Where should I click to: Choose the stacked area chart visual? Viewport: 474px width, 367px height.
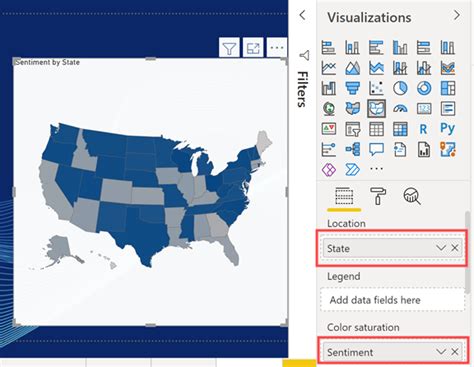[x=376, y=68]
